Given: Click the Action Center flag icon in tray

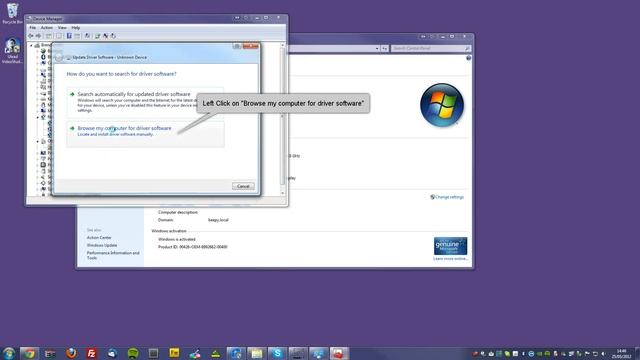Looking at the screenshot, I should pos(587,353).
